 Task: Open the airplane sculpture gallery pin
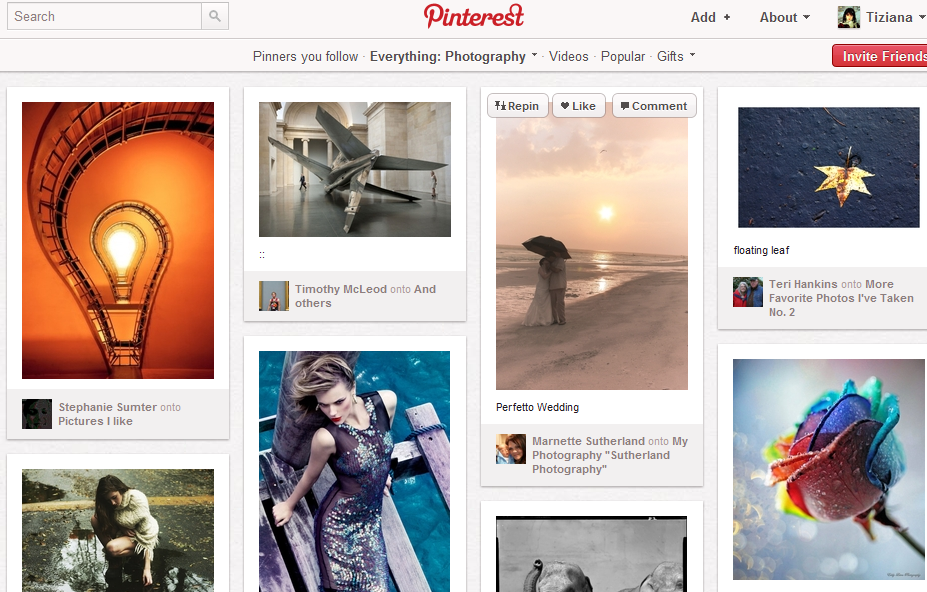coord(355,169)
